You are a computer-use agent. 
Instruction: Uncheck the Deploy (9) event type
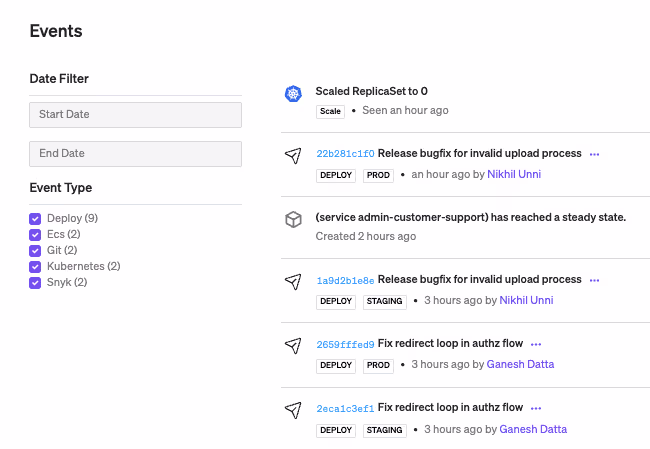[x=35, y=218]
